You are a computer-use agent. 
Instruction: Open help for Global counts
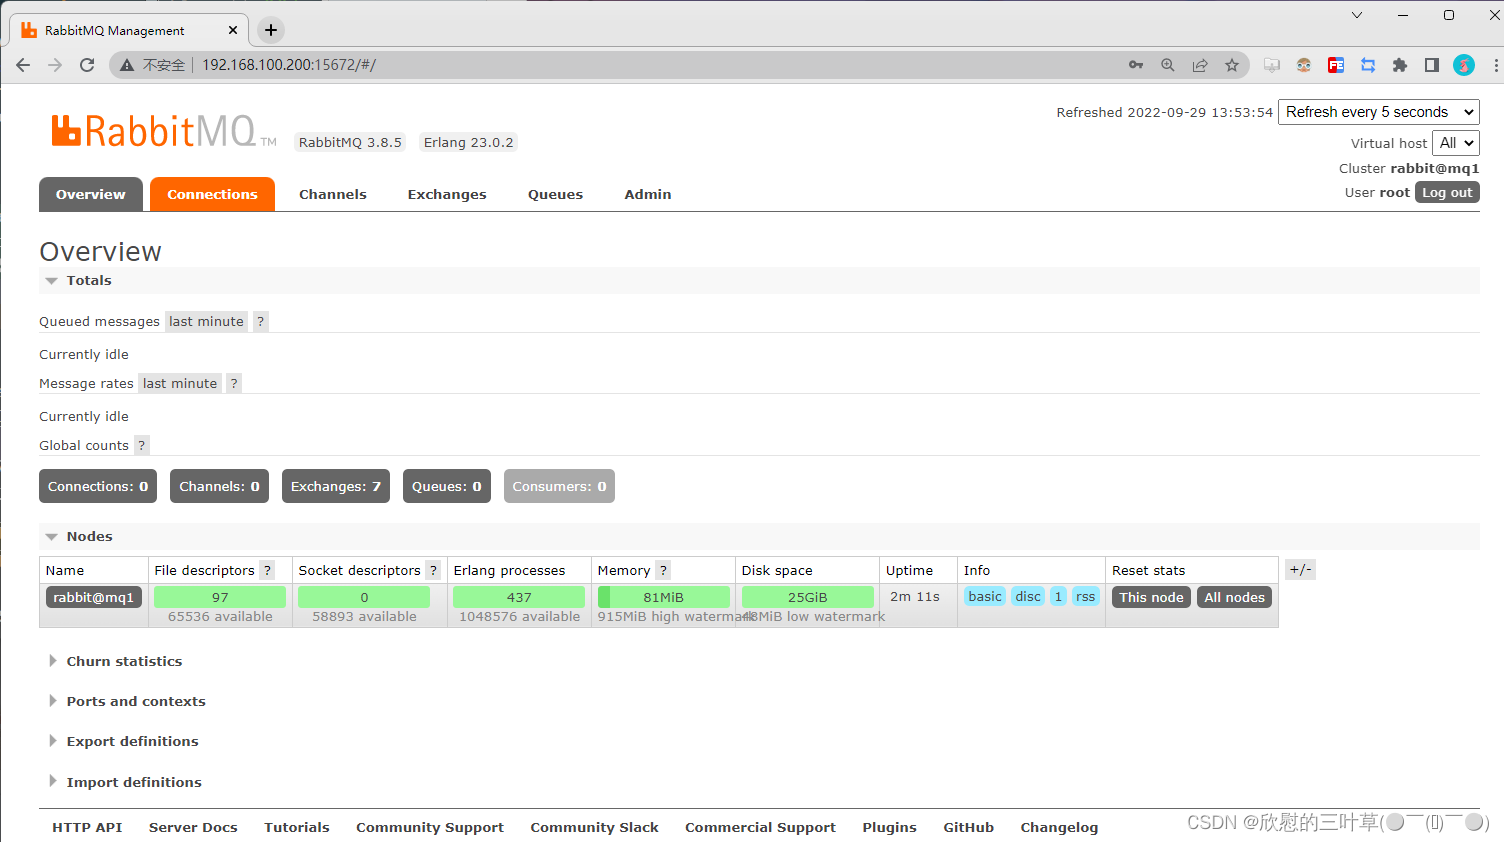pyautogui.click(x=142, y=445)
